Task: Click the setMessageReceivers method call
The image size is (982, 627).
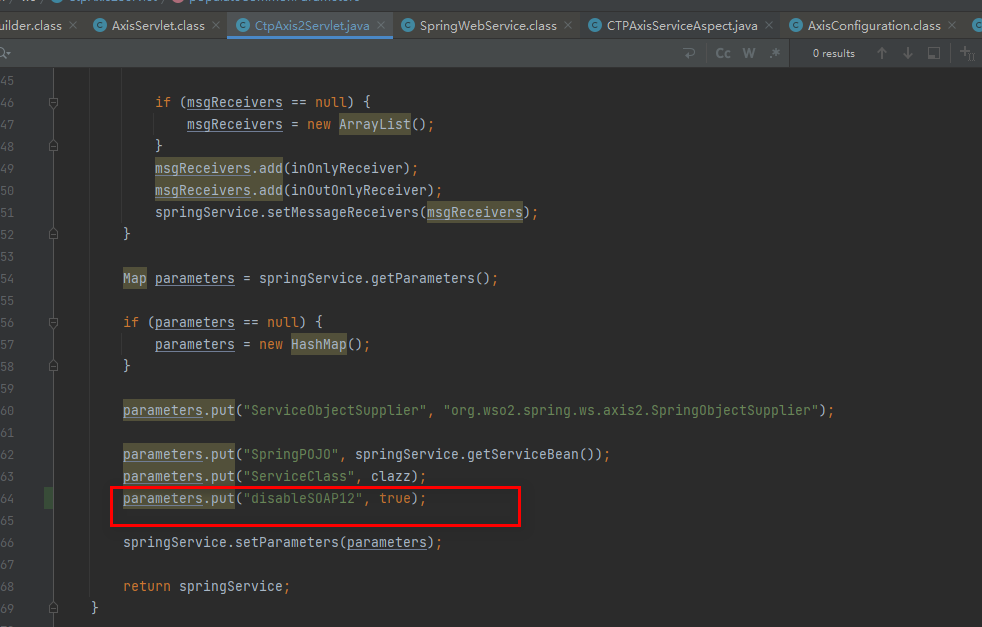Action: [343, 212]
